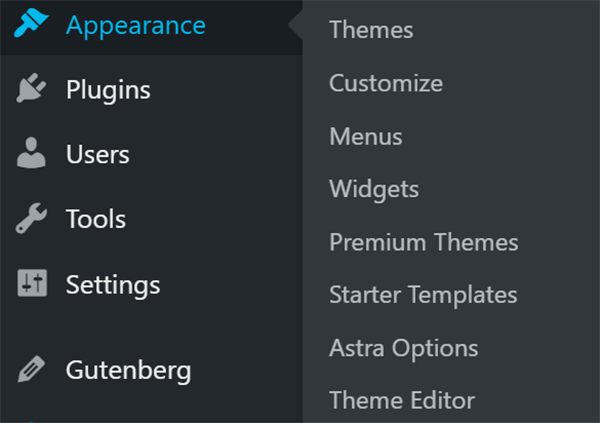Open the Appearance menu

pos(136,26)
